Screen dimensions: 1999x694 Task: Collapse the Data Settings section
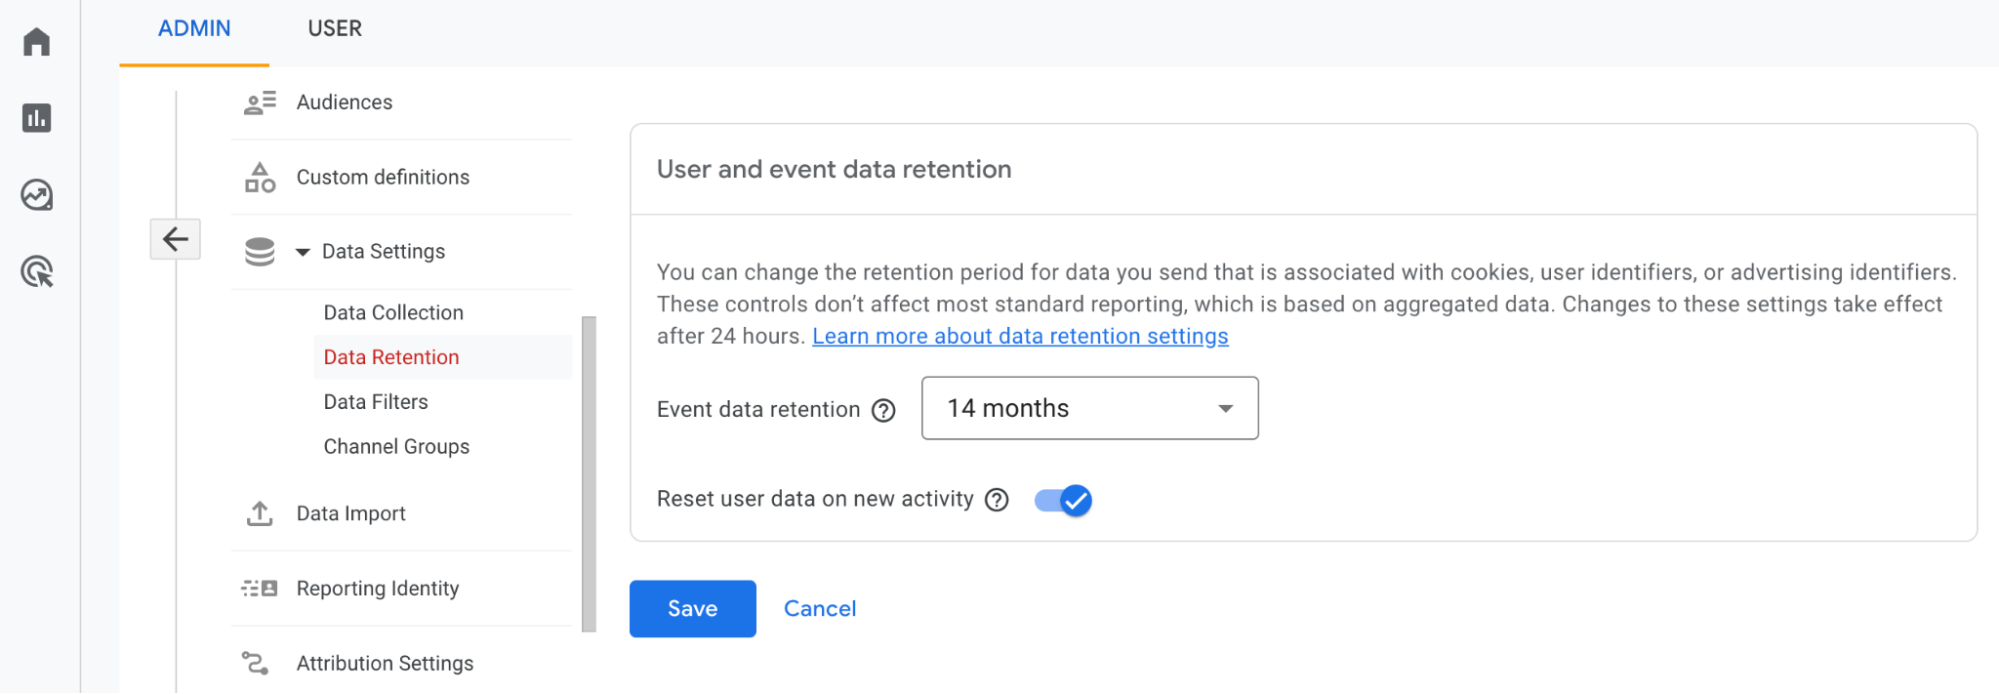tap(302, 252)
